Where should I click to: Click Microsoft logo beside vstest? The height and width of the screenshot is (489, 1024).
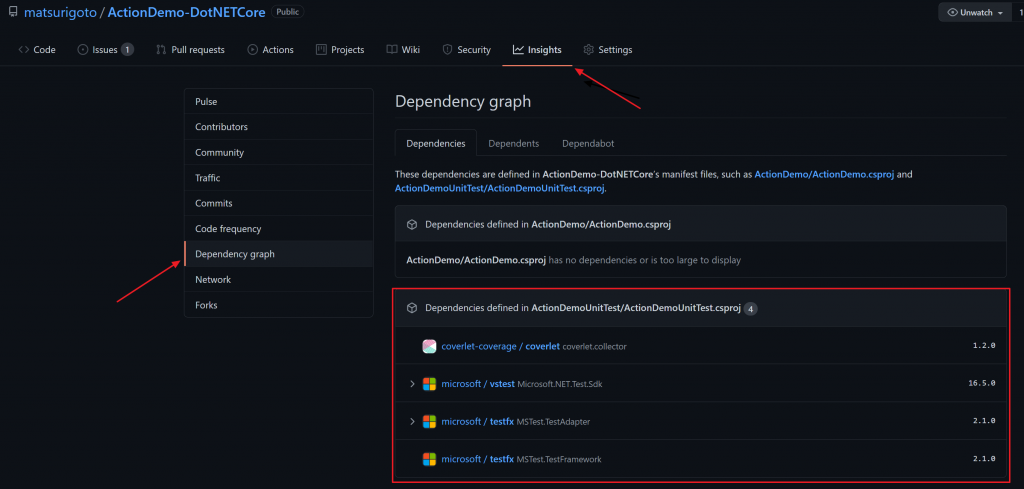click(429, 384)
